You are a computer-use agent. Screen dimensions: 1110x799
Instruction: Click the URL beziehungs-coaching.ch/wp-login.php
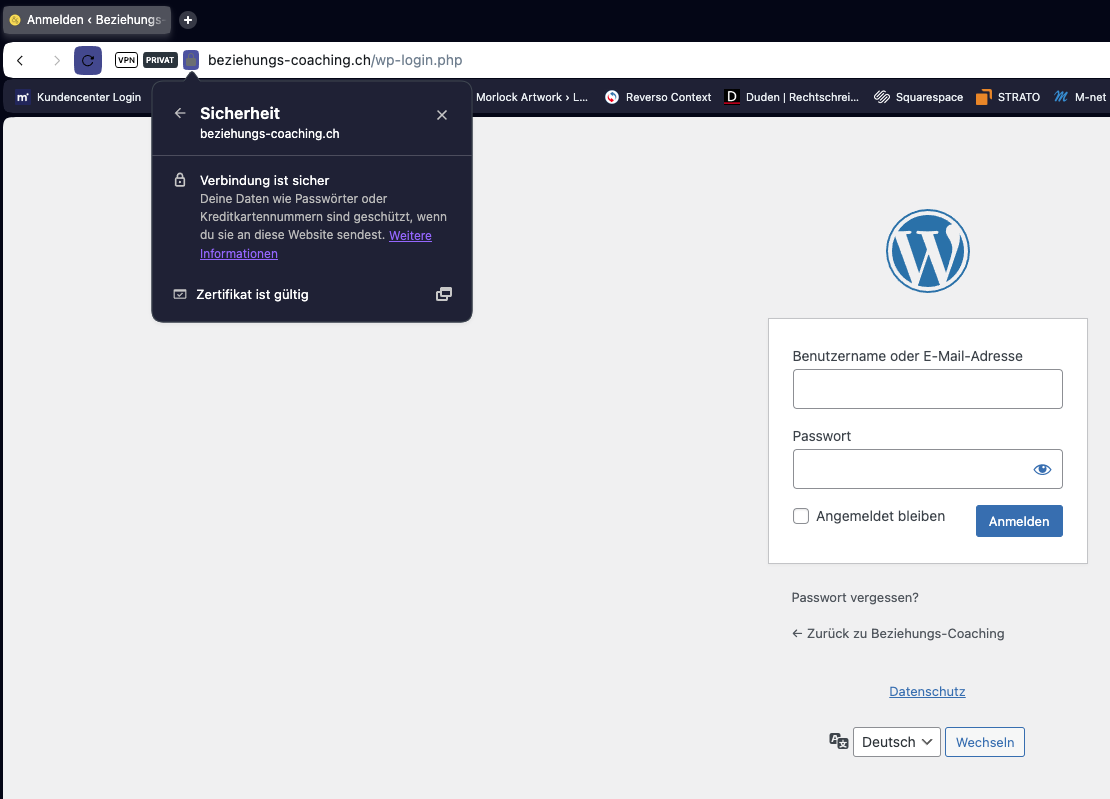pos(335,60)
